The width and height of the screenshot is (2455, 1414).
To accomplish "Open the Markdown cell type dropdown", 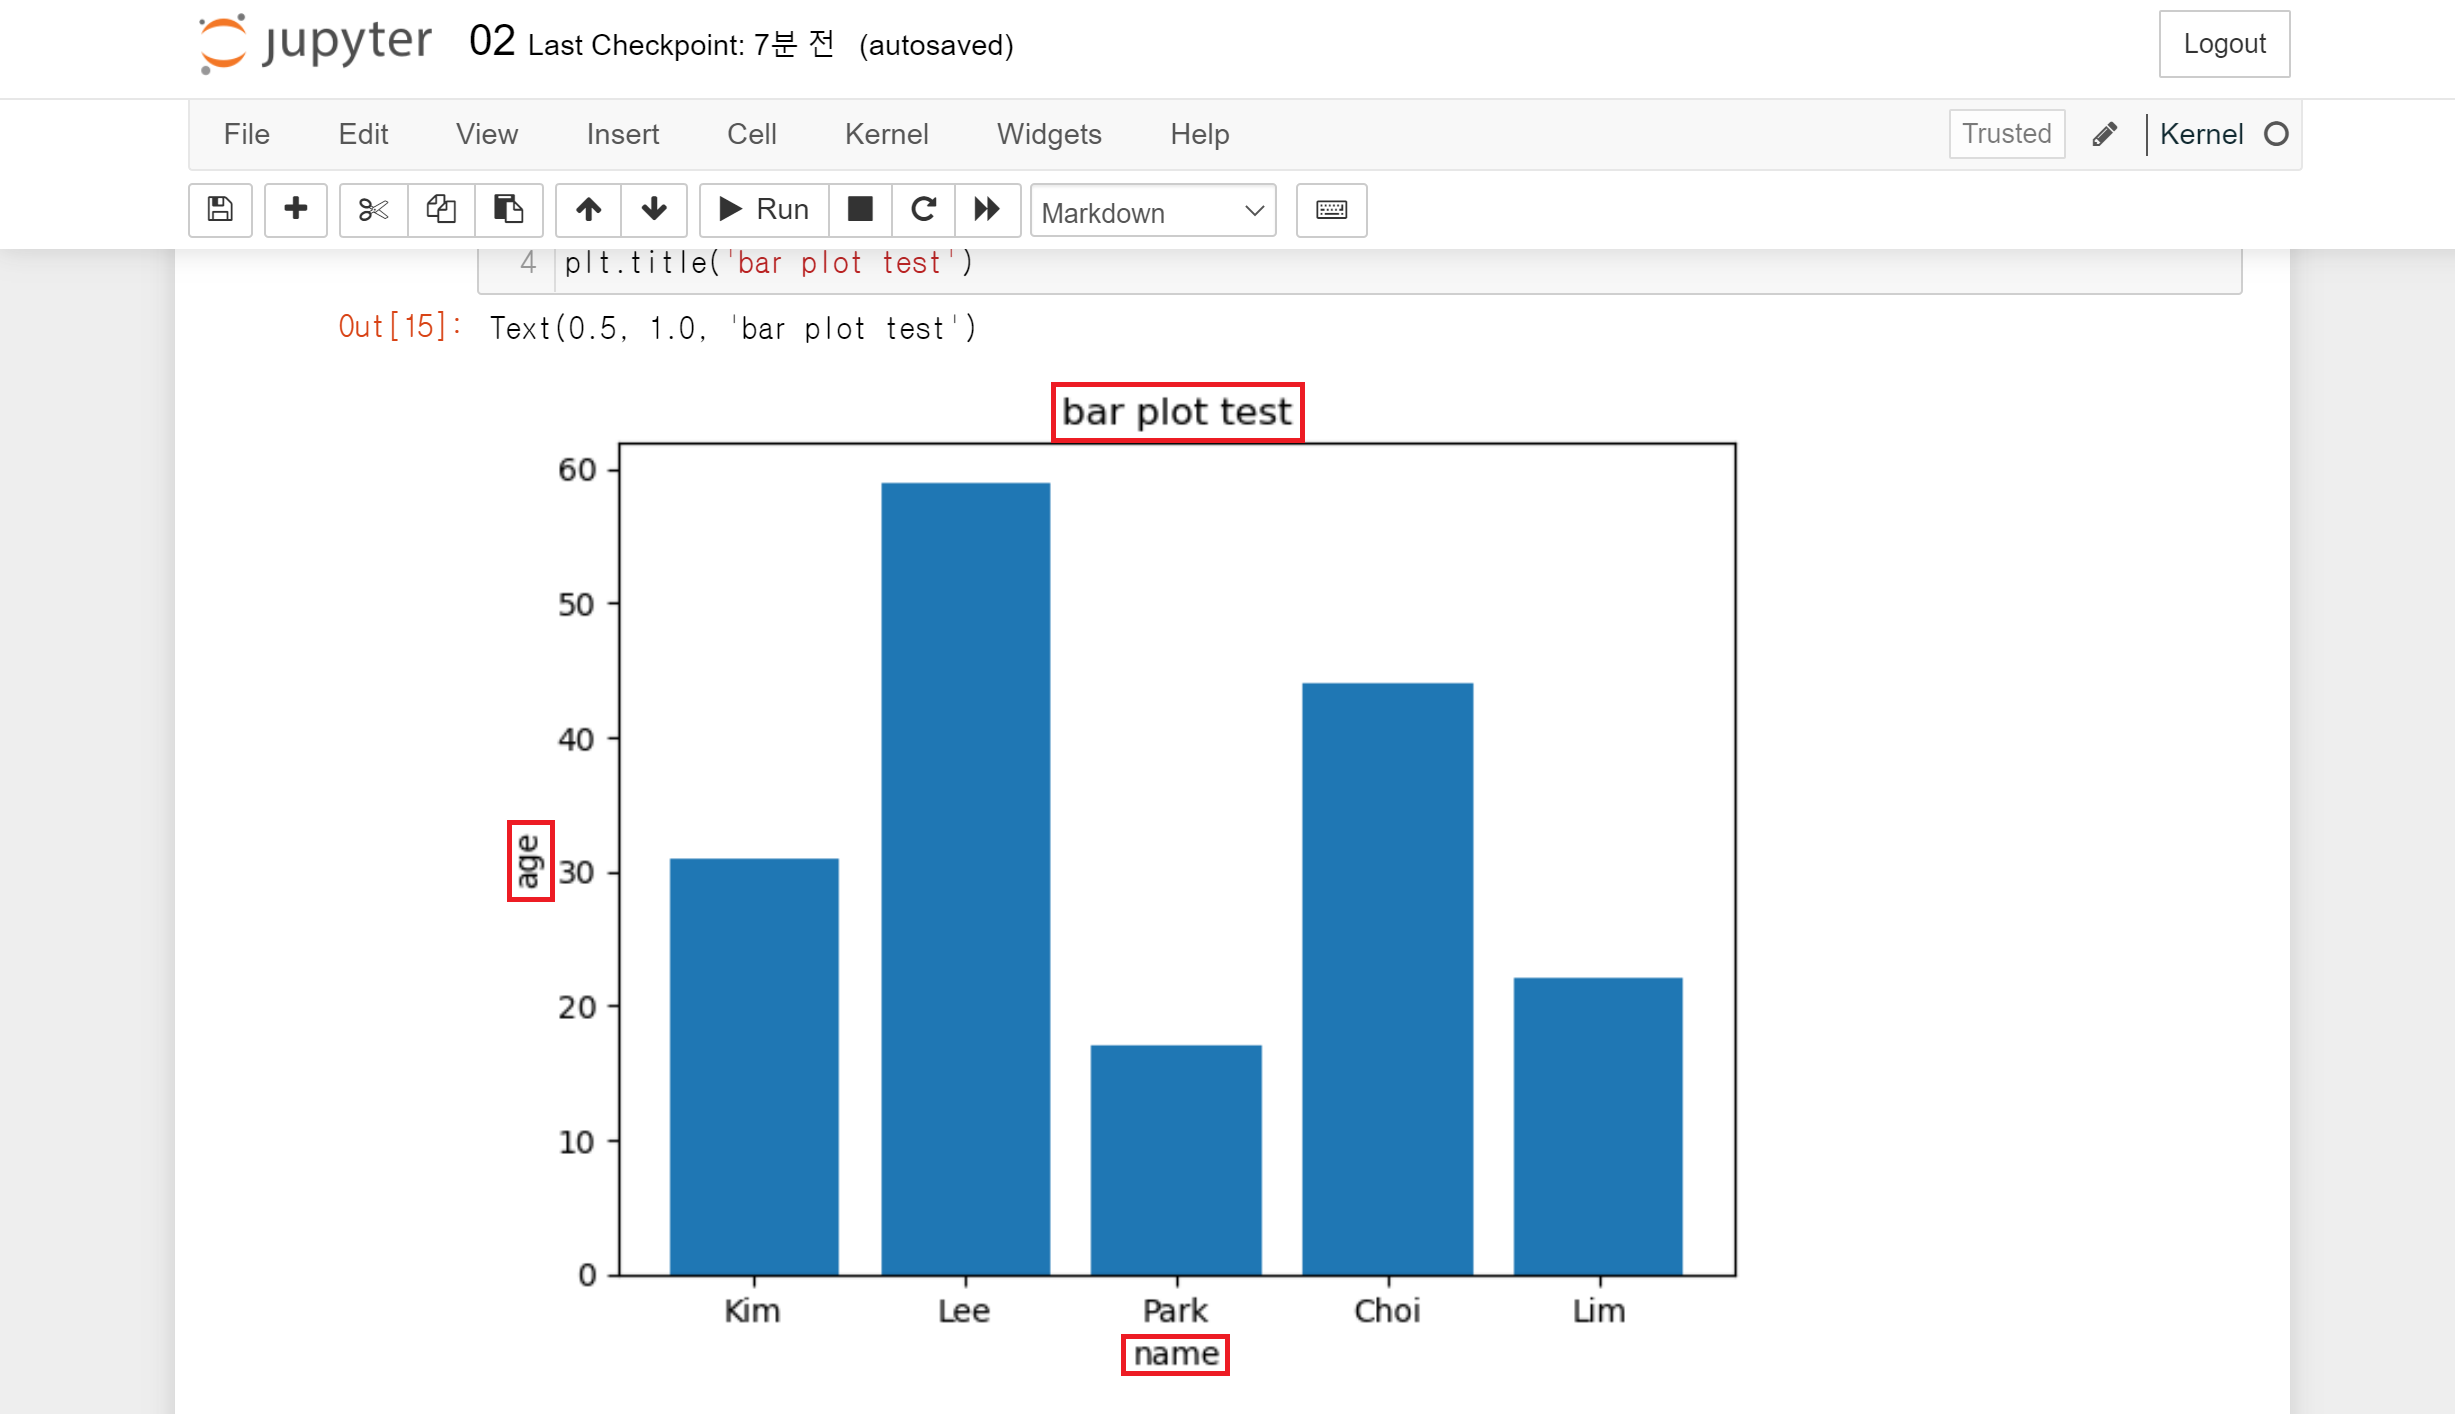I will click(1152, 211).
